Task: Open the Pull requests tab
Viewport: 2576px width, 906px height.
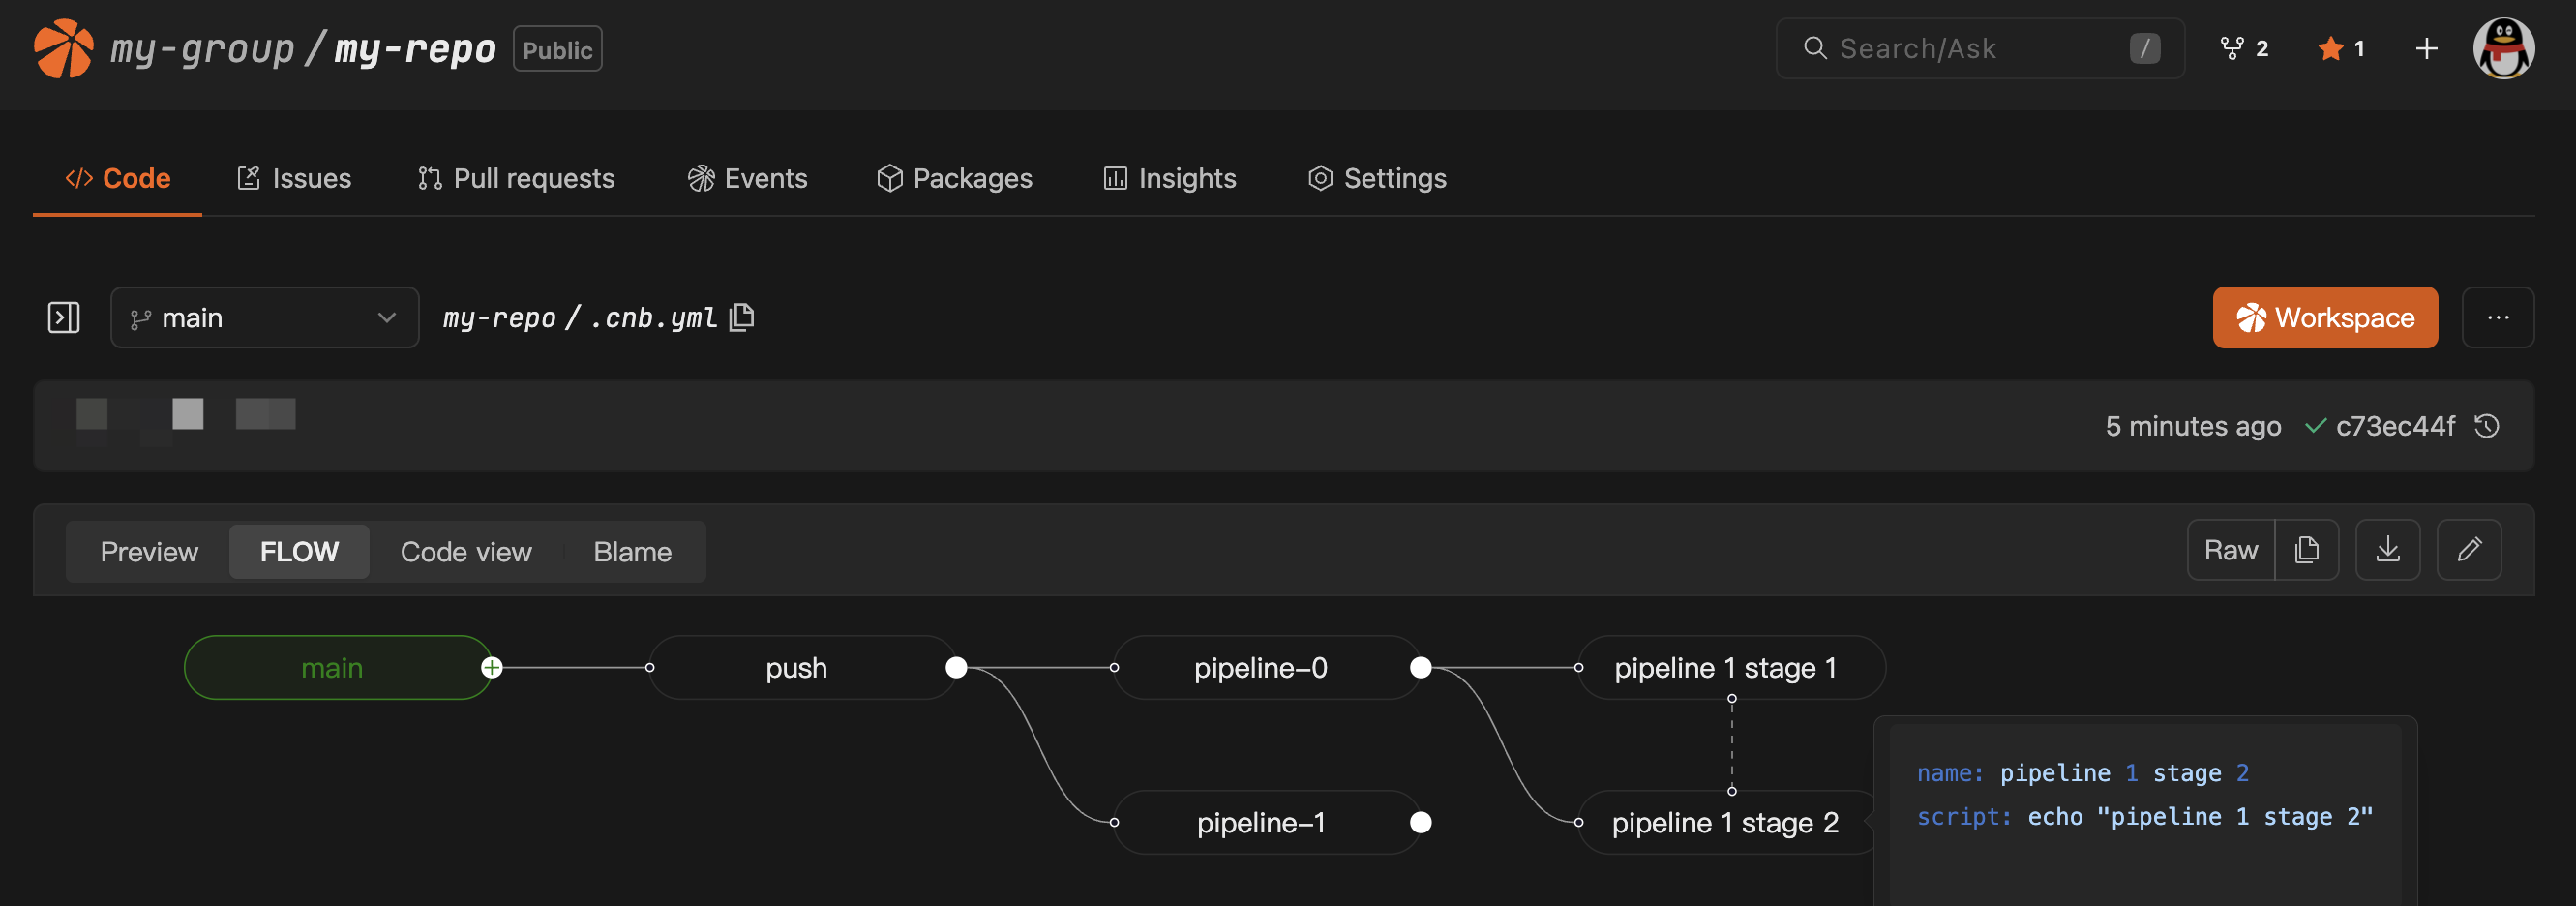Action: point(516,178)
